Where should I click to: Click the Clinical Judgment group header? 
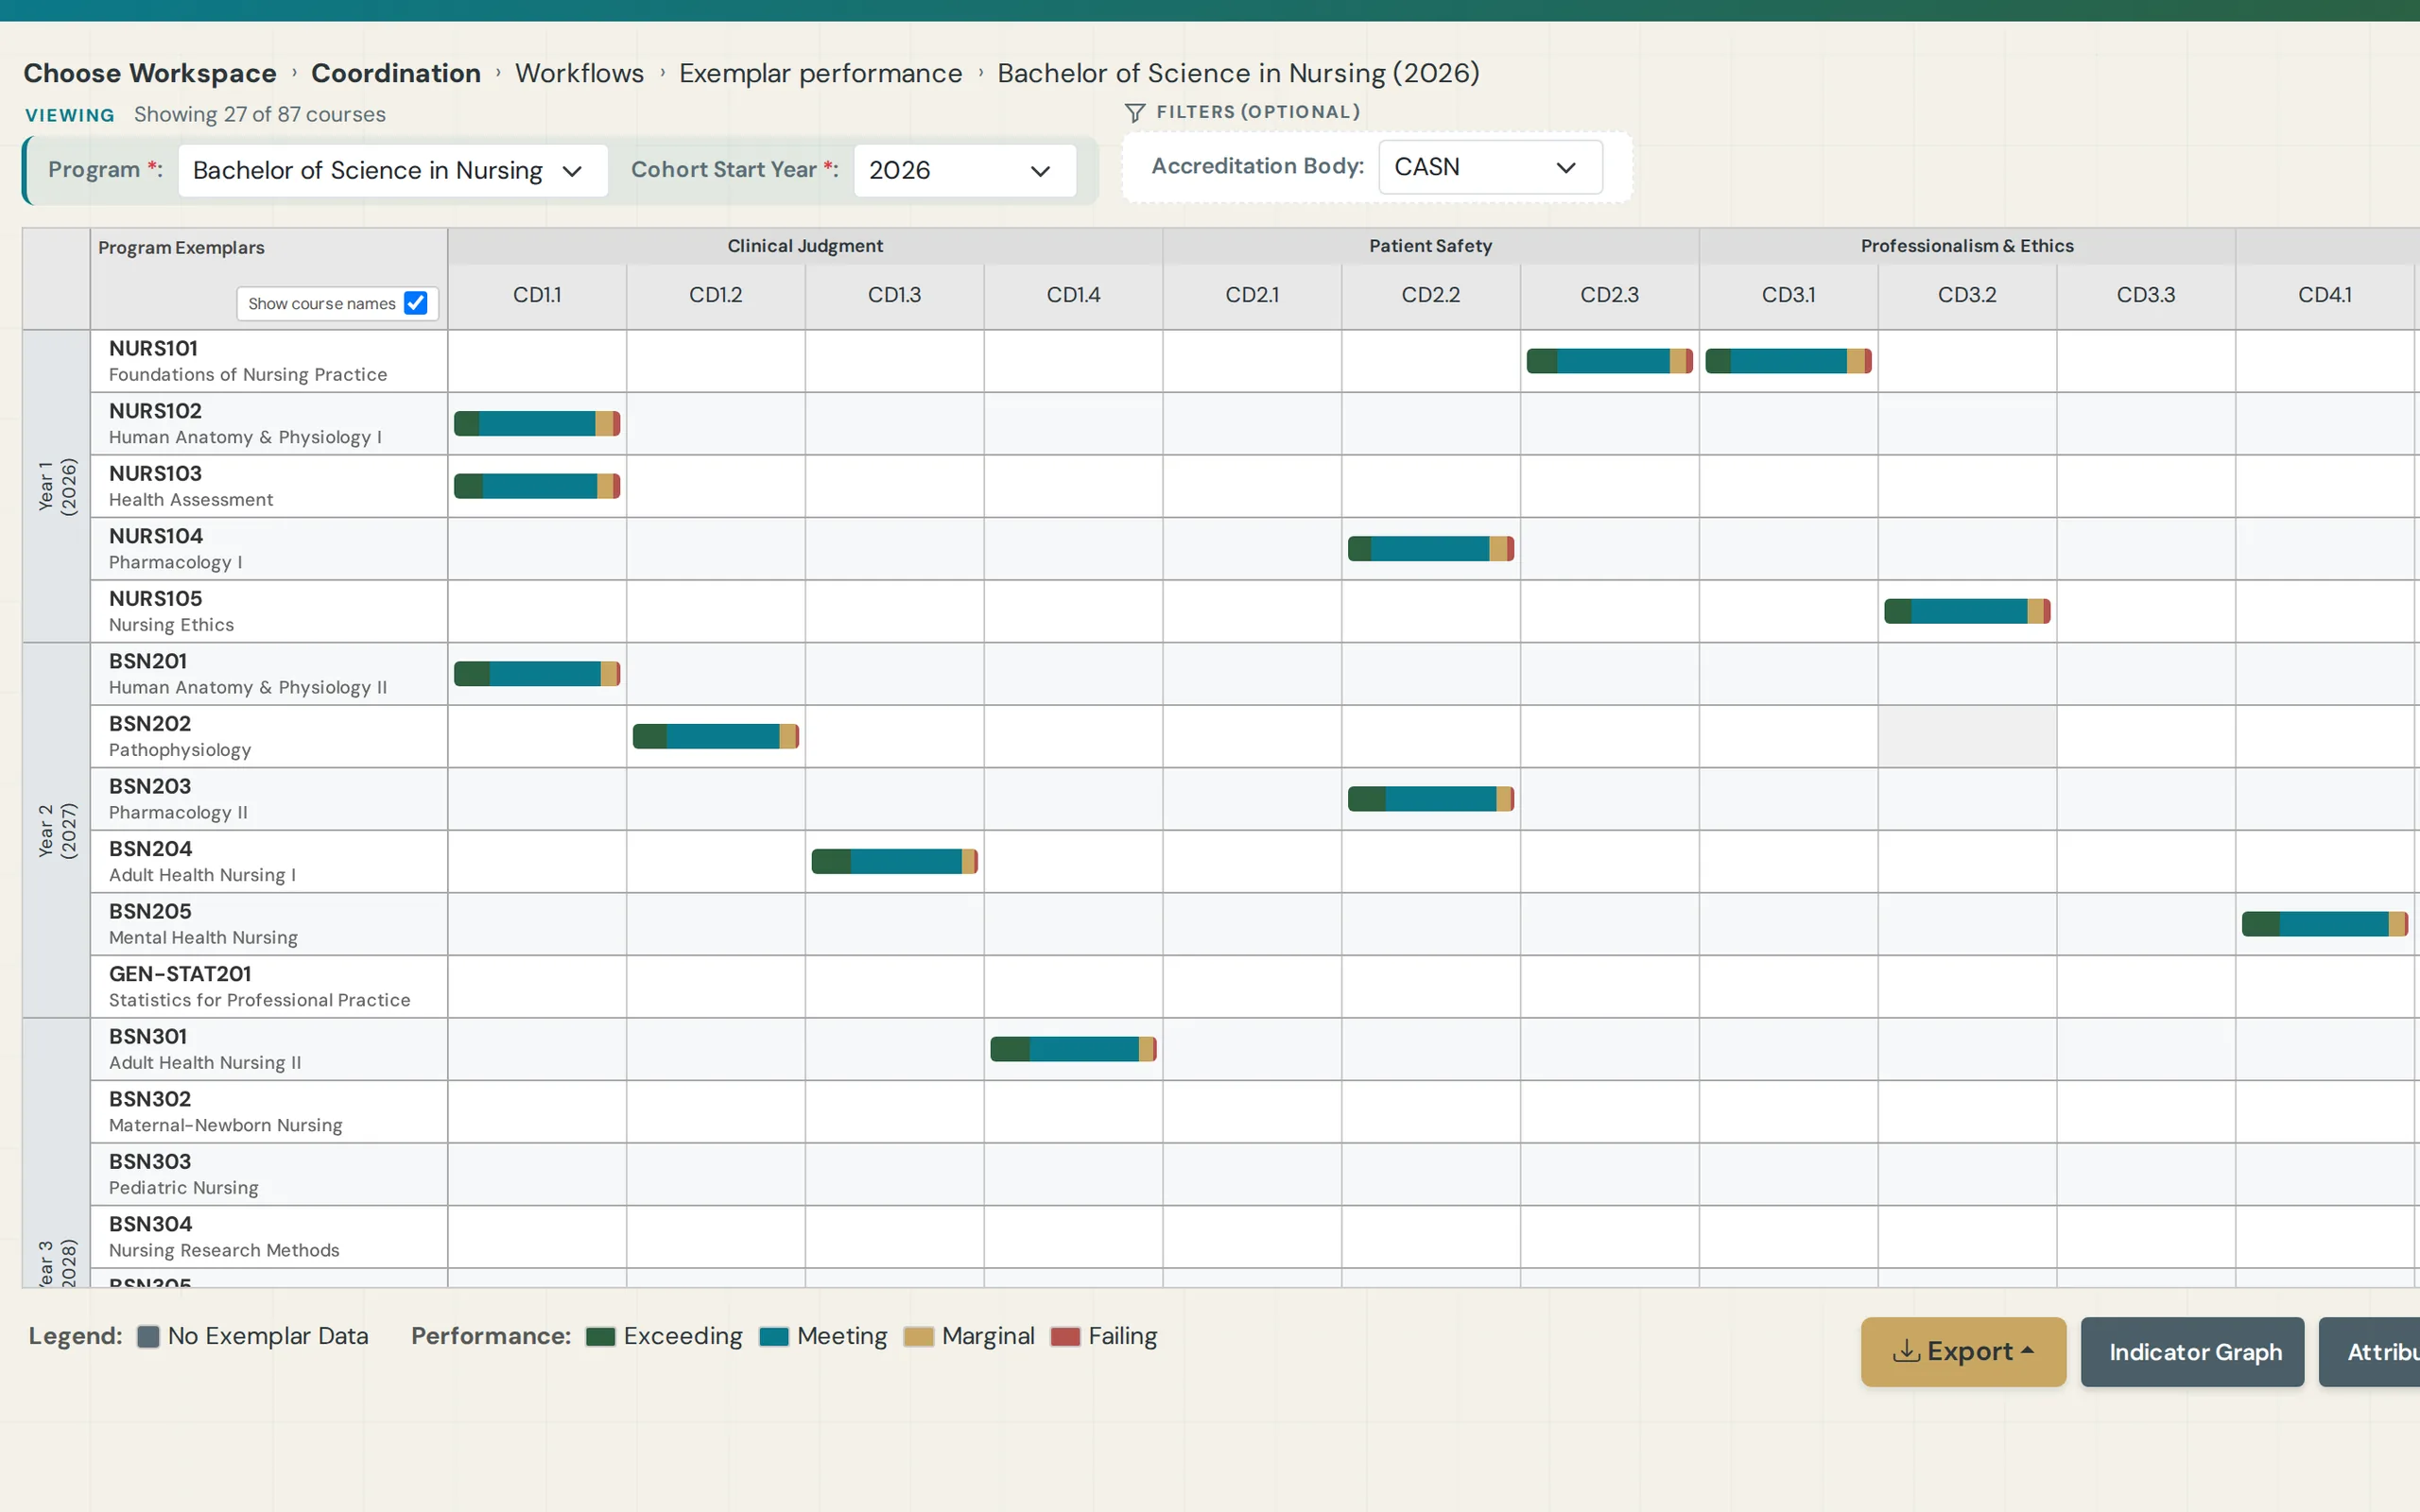pyautogui.click(x=805, y=246)
